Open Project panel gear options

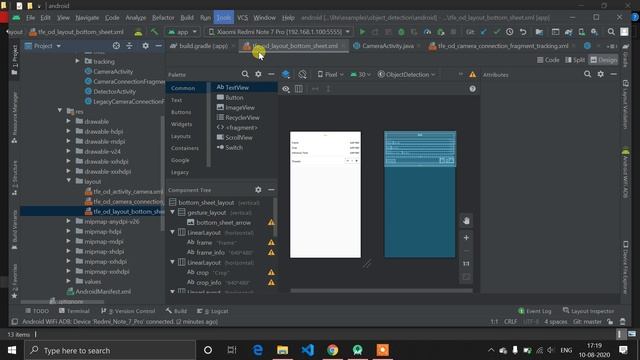pyautogui.click(x=145, y=46)
